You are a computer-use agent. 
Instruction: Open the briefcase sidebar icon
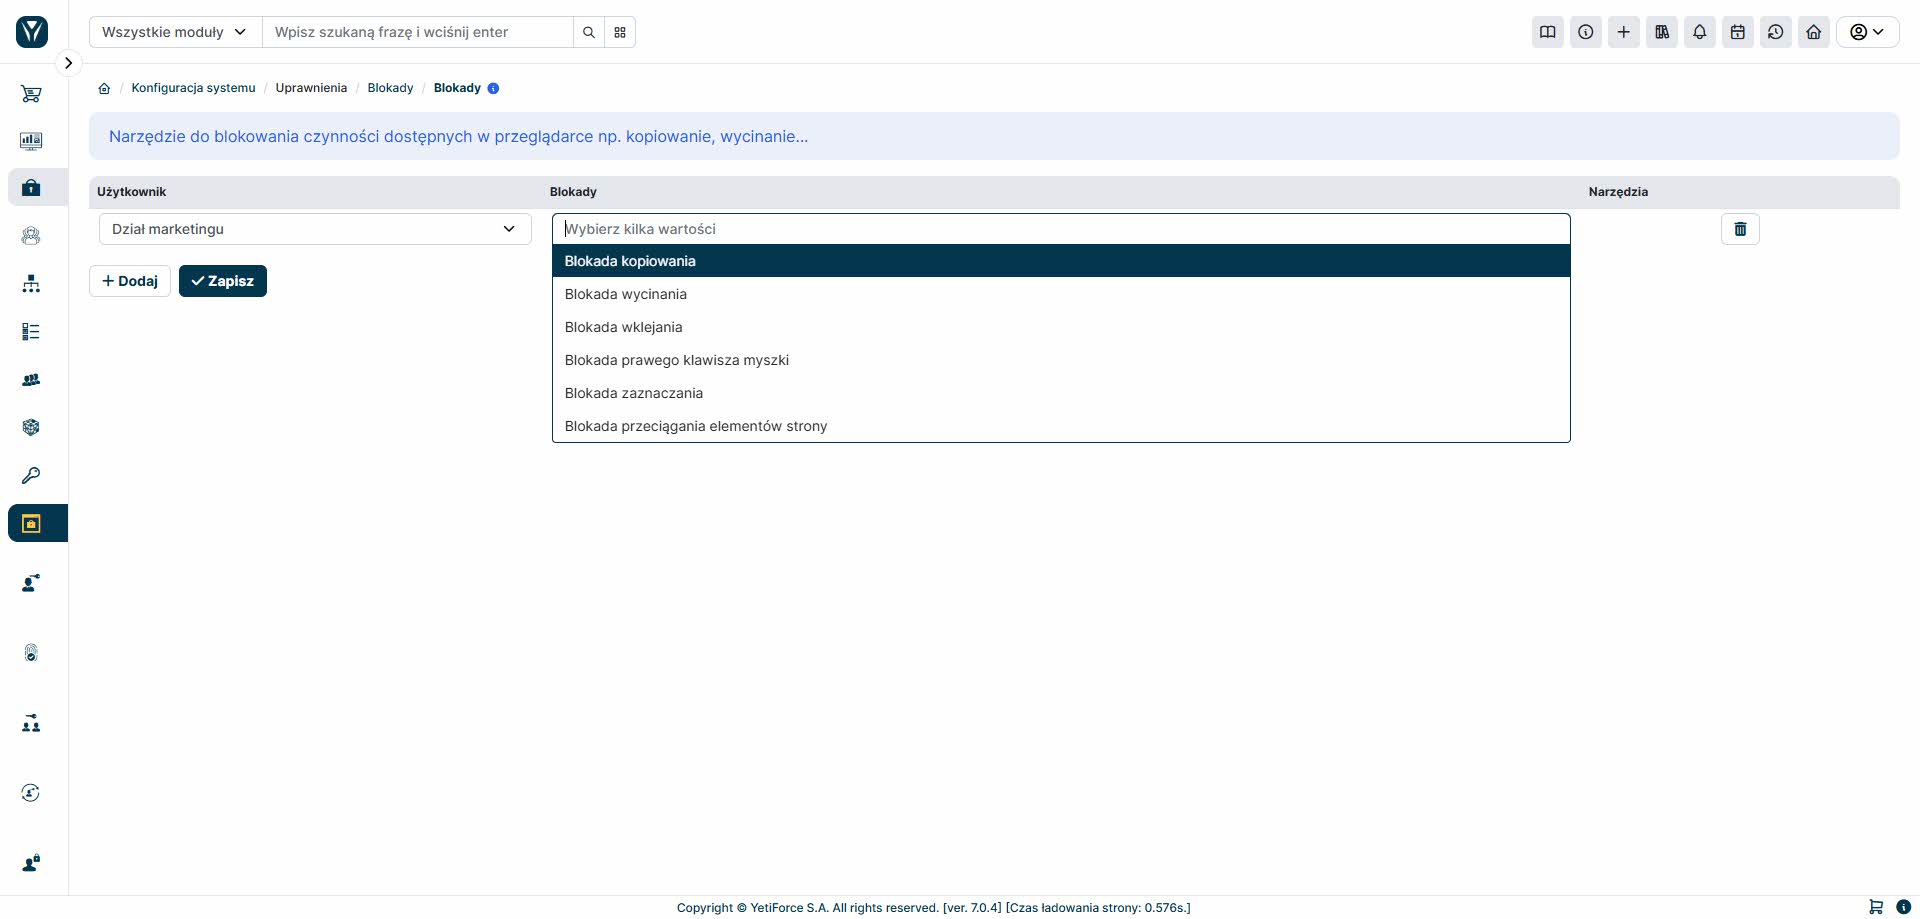click(31, 188)
